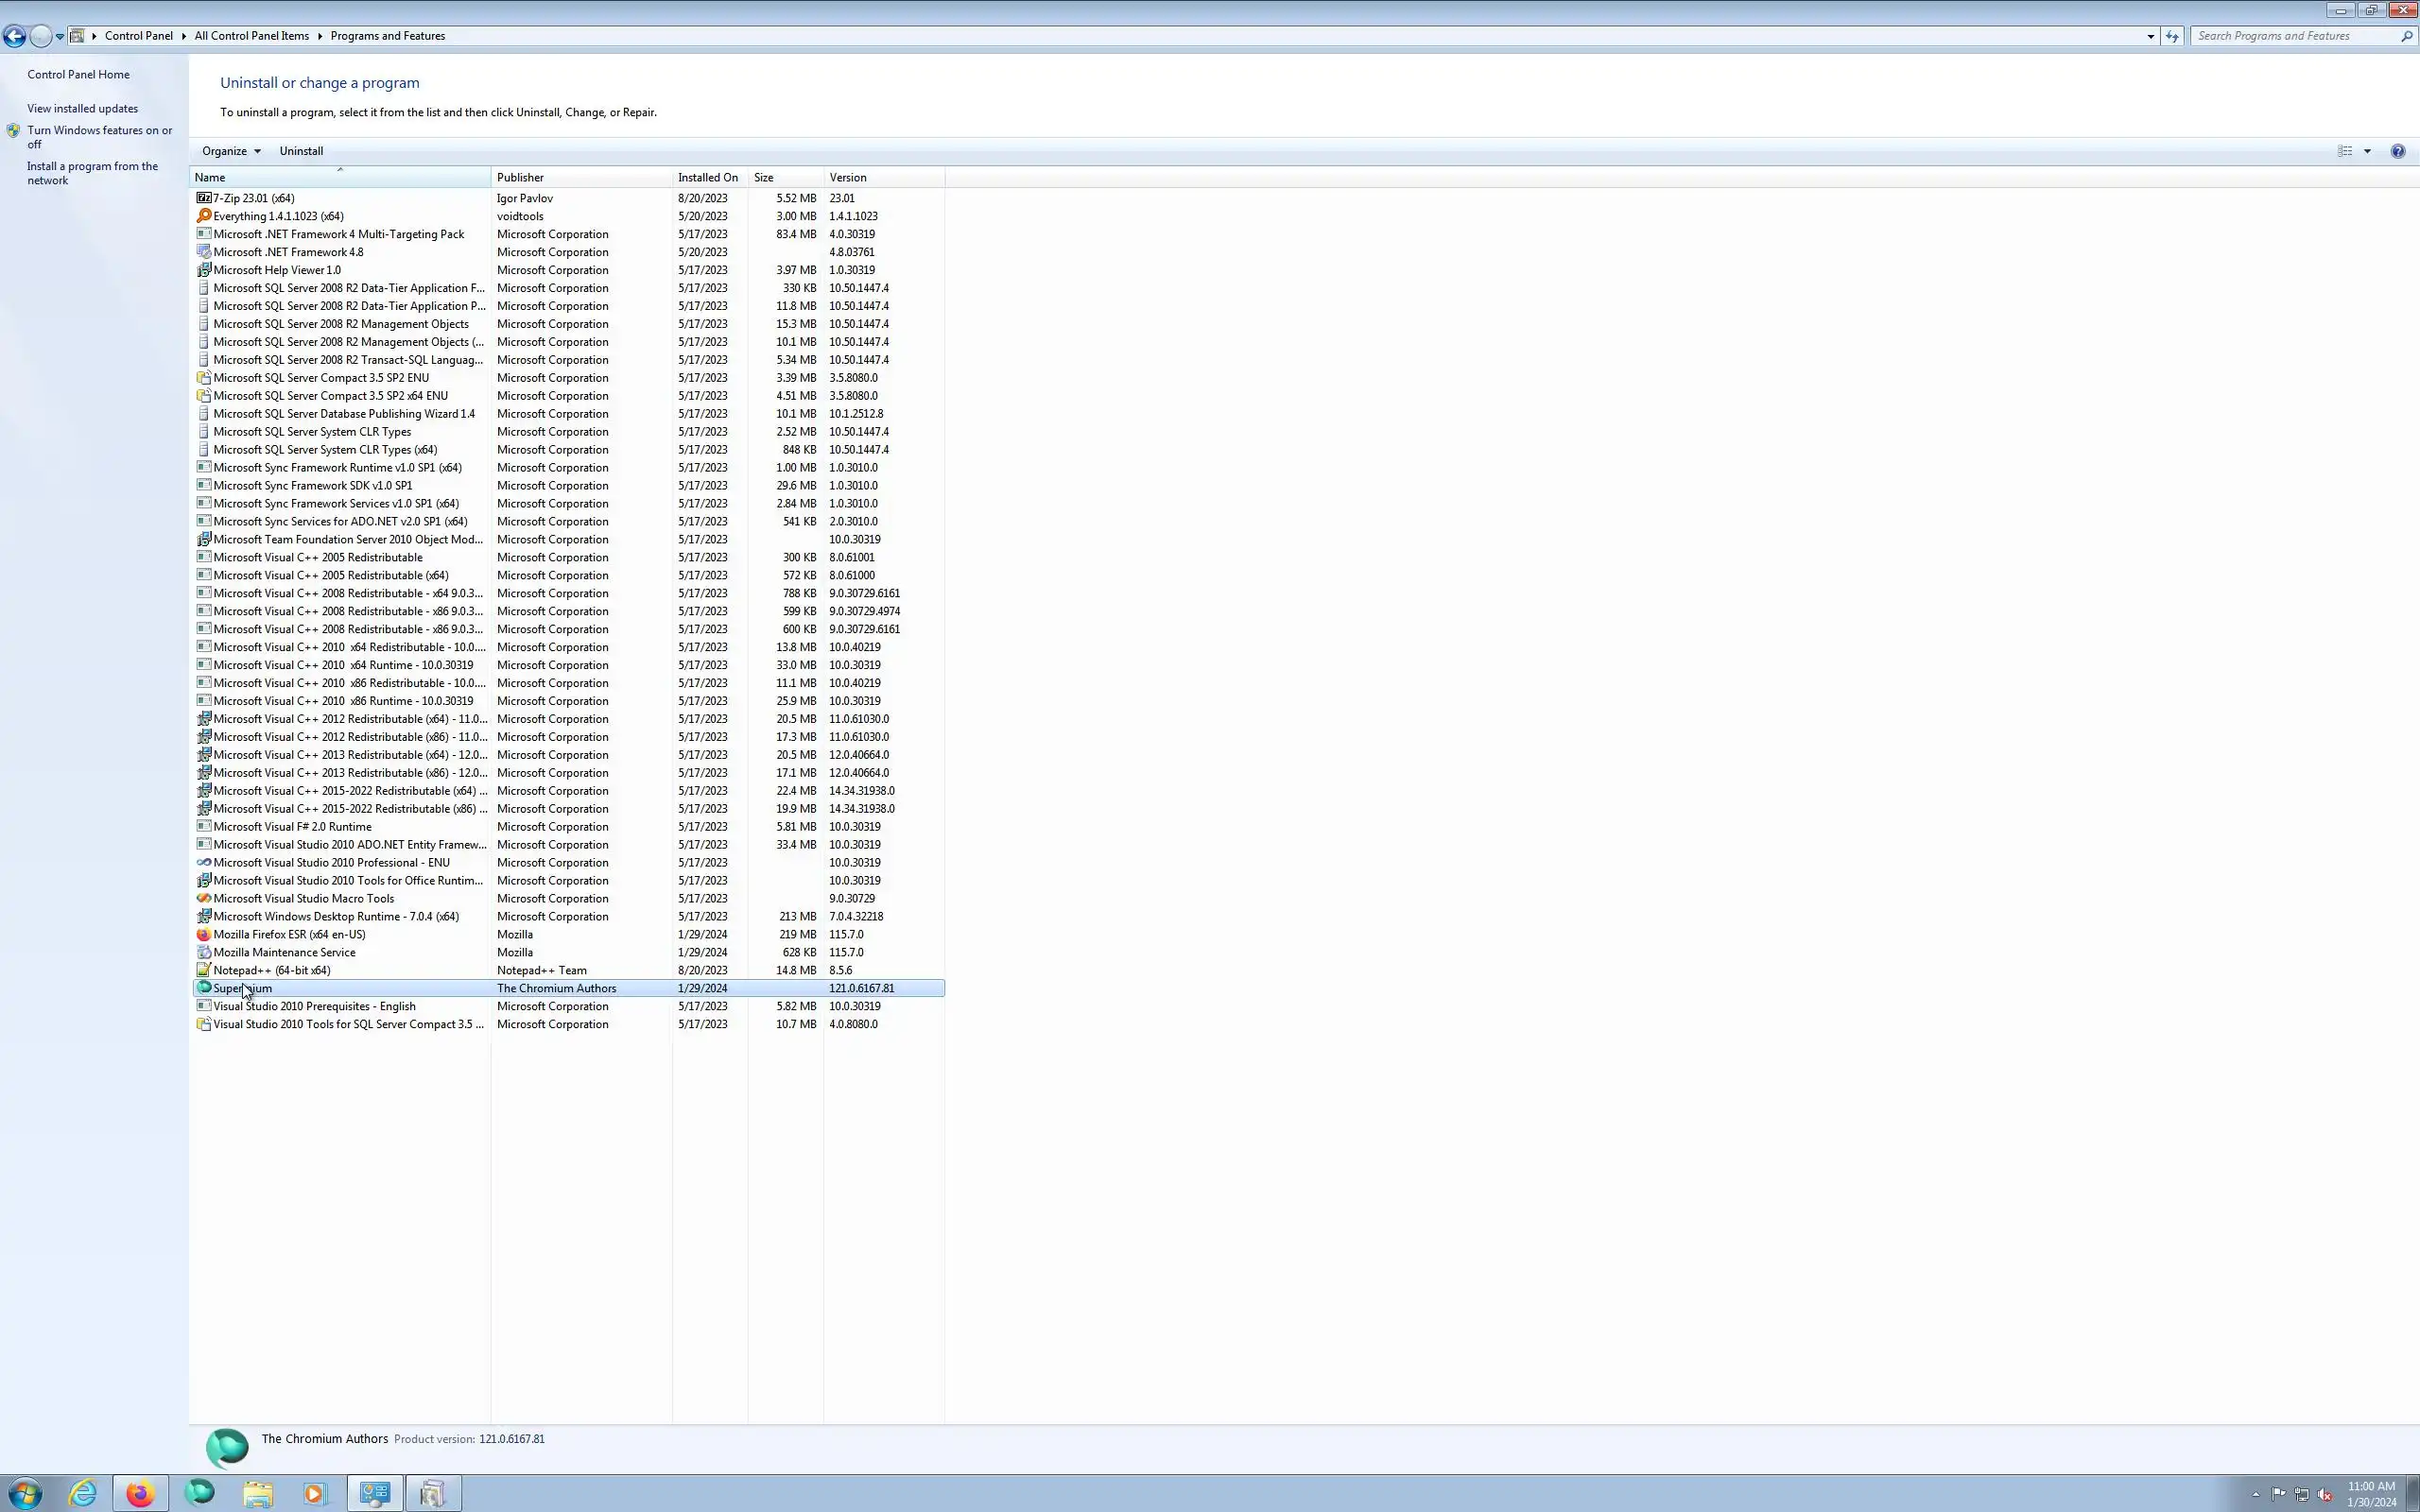Focus the Search Programs and Features field
This screenshot has width=2420, height=1512.
pos(2290,36)
